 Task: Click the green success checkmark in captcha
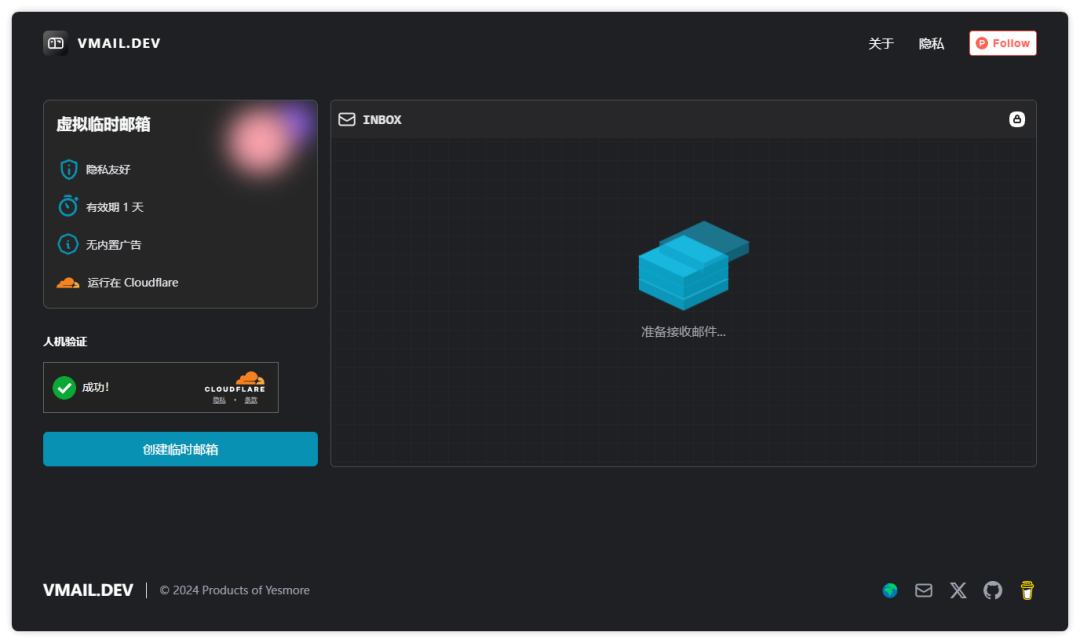[64, 388]
